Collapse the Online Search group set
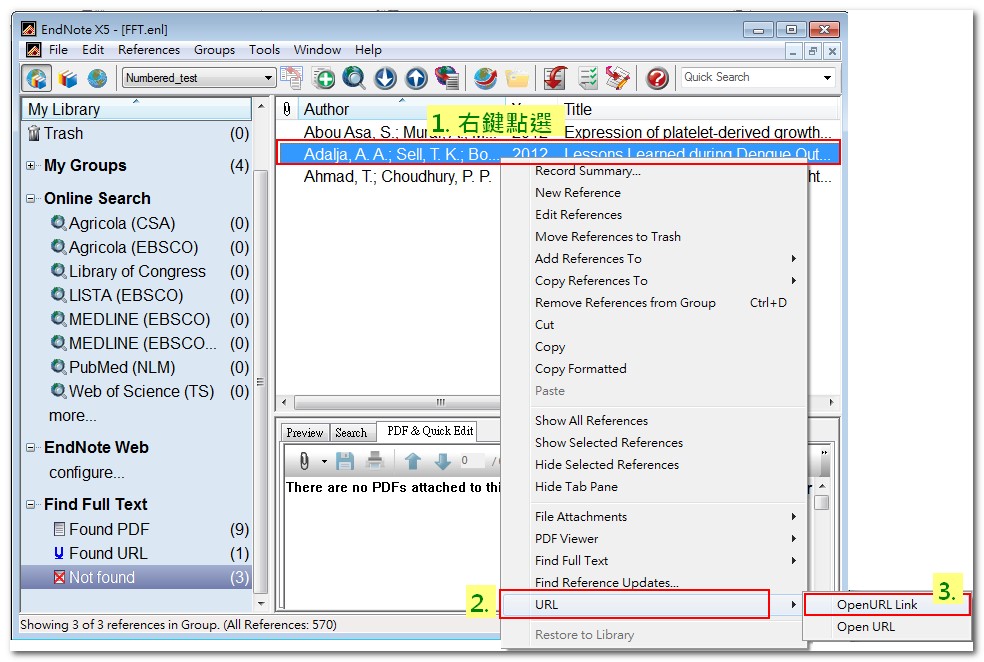Screen dimensions: 984x662 click(x=31, y=198)
